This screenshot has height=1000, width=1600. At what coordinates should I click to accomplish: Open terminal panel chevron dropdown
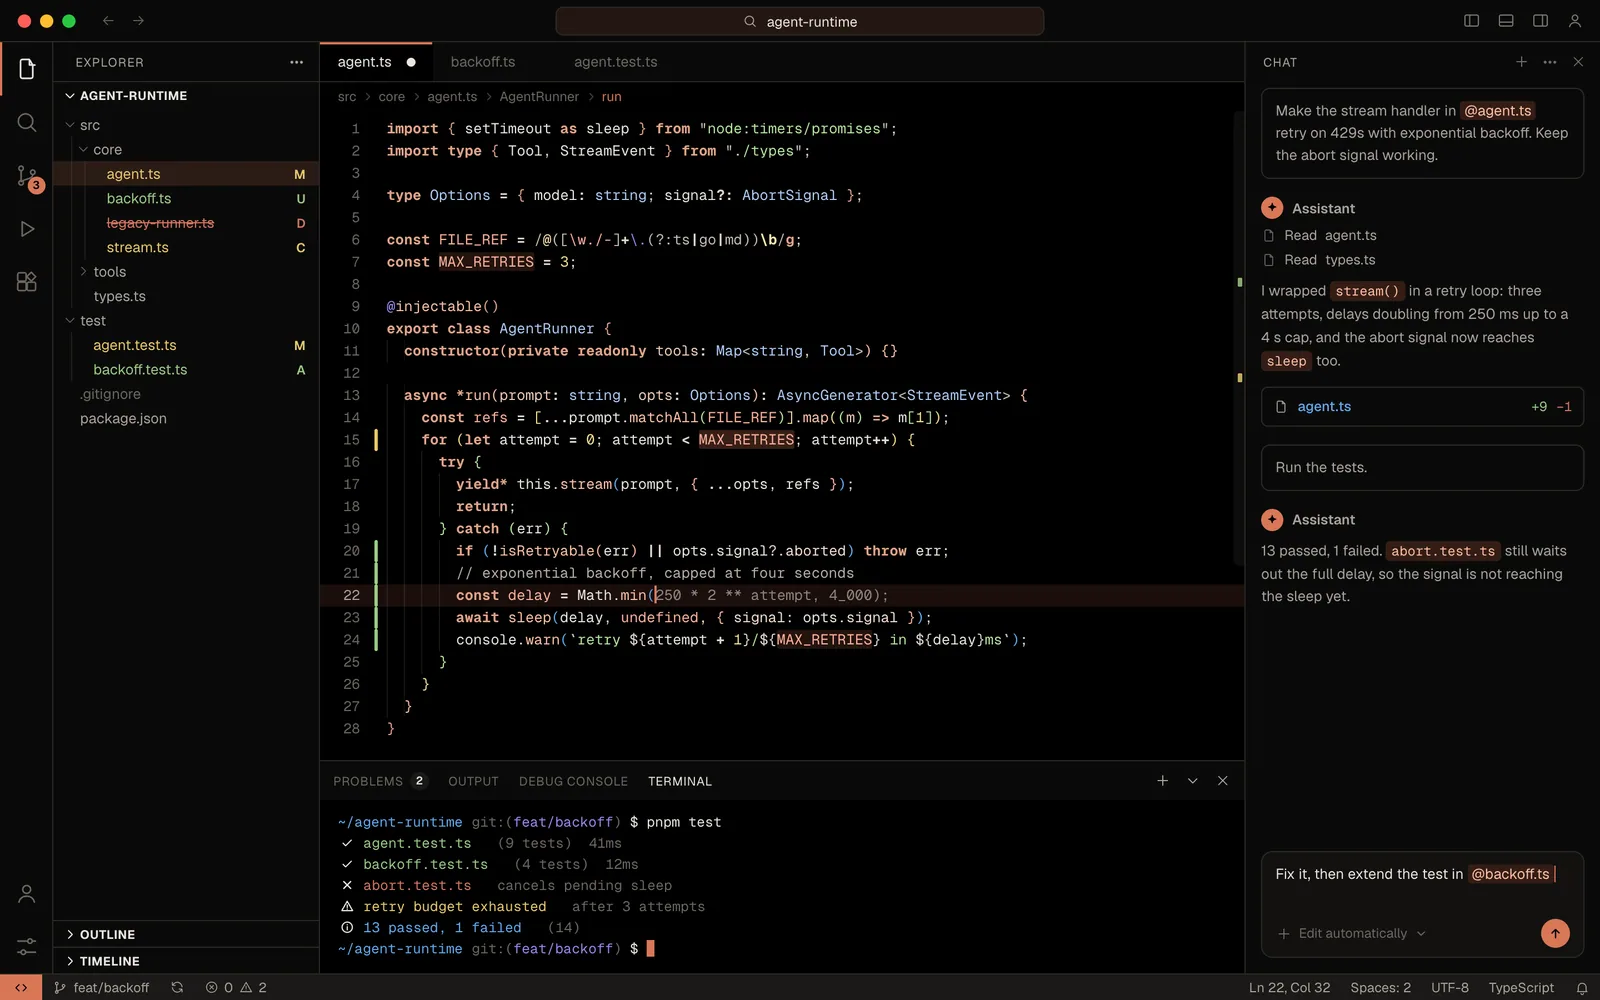[1192, 781]
